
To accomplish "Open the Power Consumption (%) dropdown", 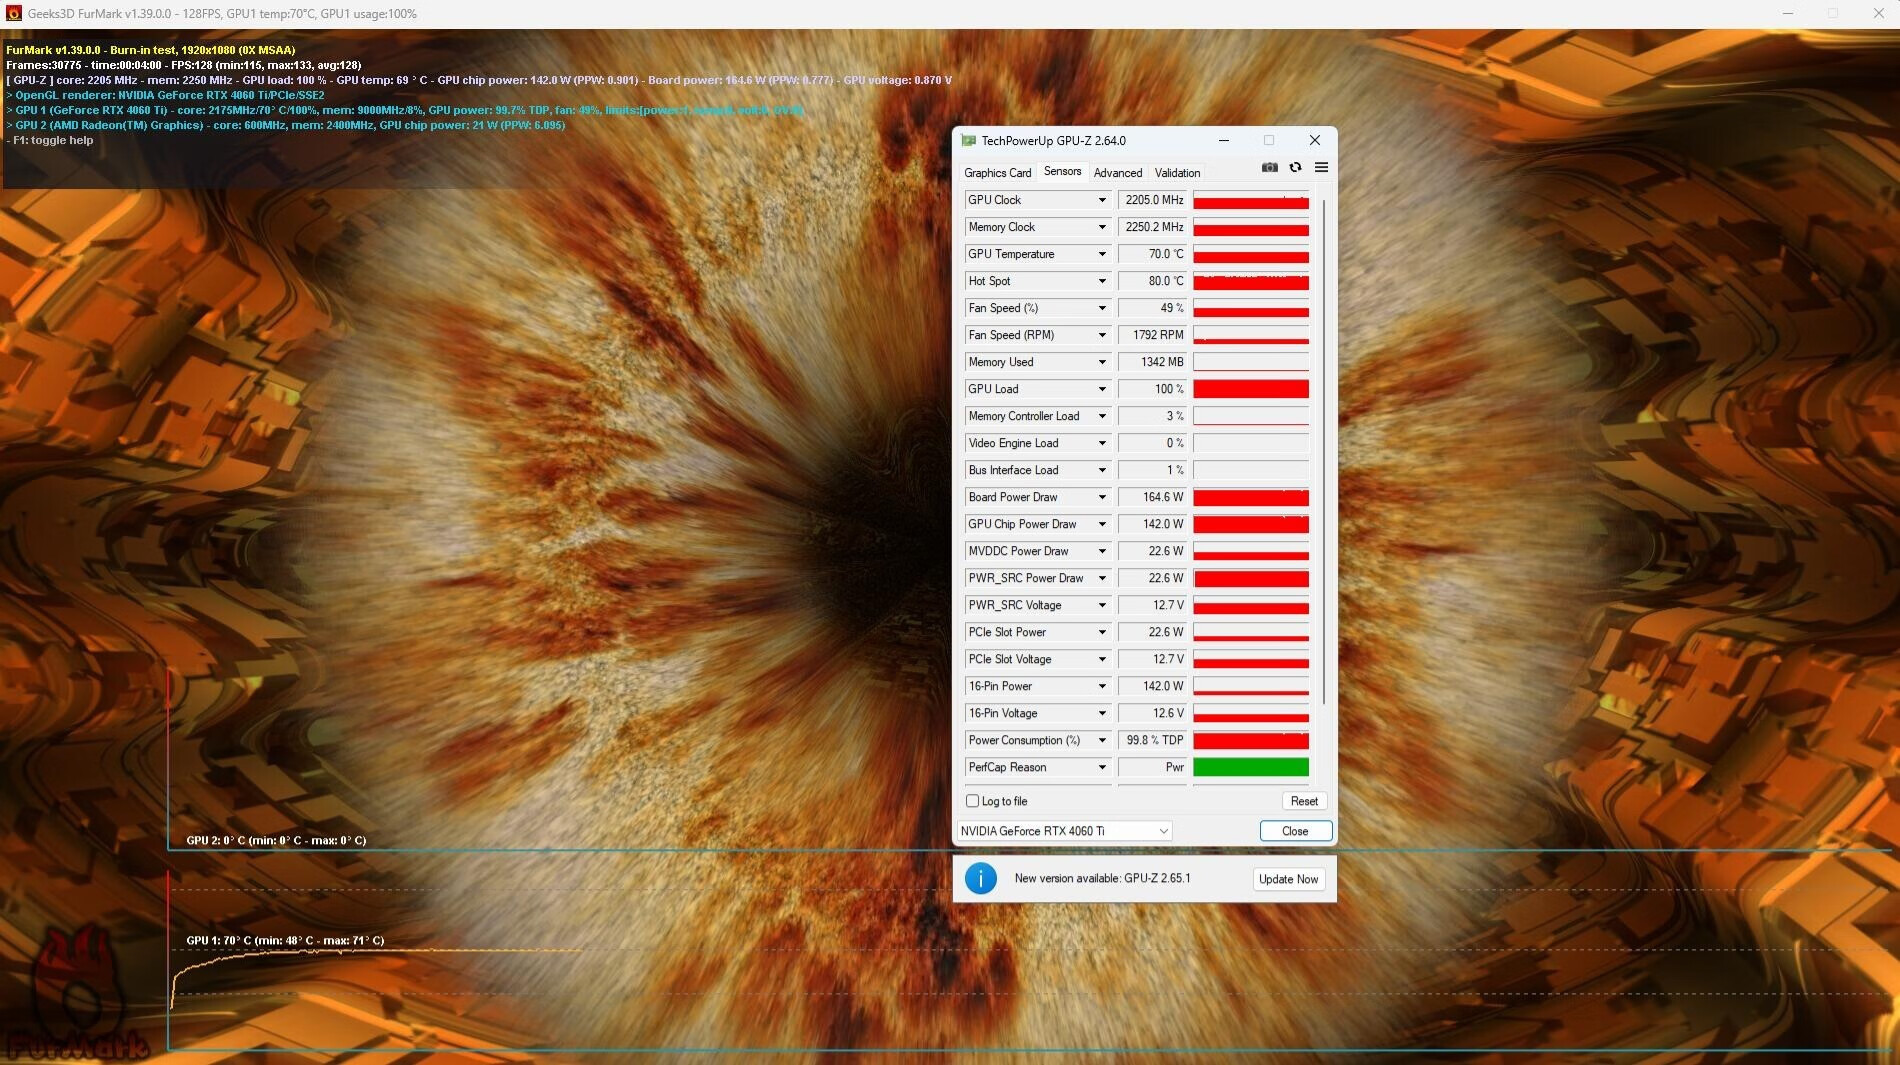I will click(1102, 740).
